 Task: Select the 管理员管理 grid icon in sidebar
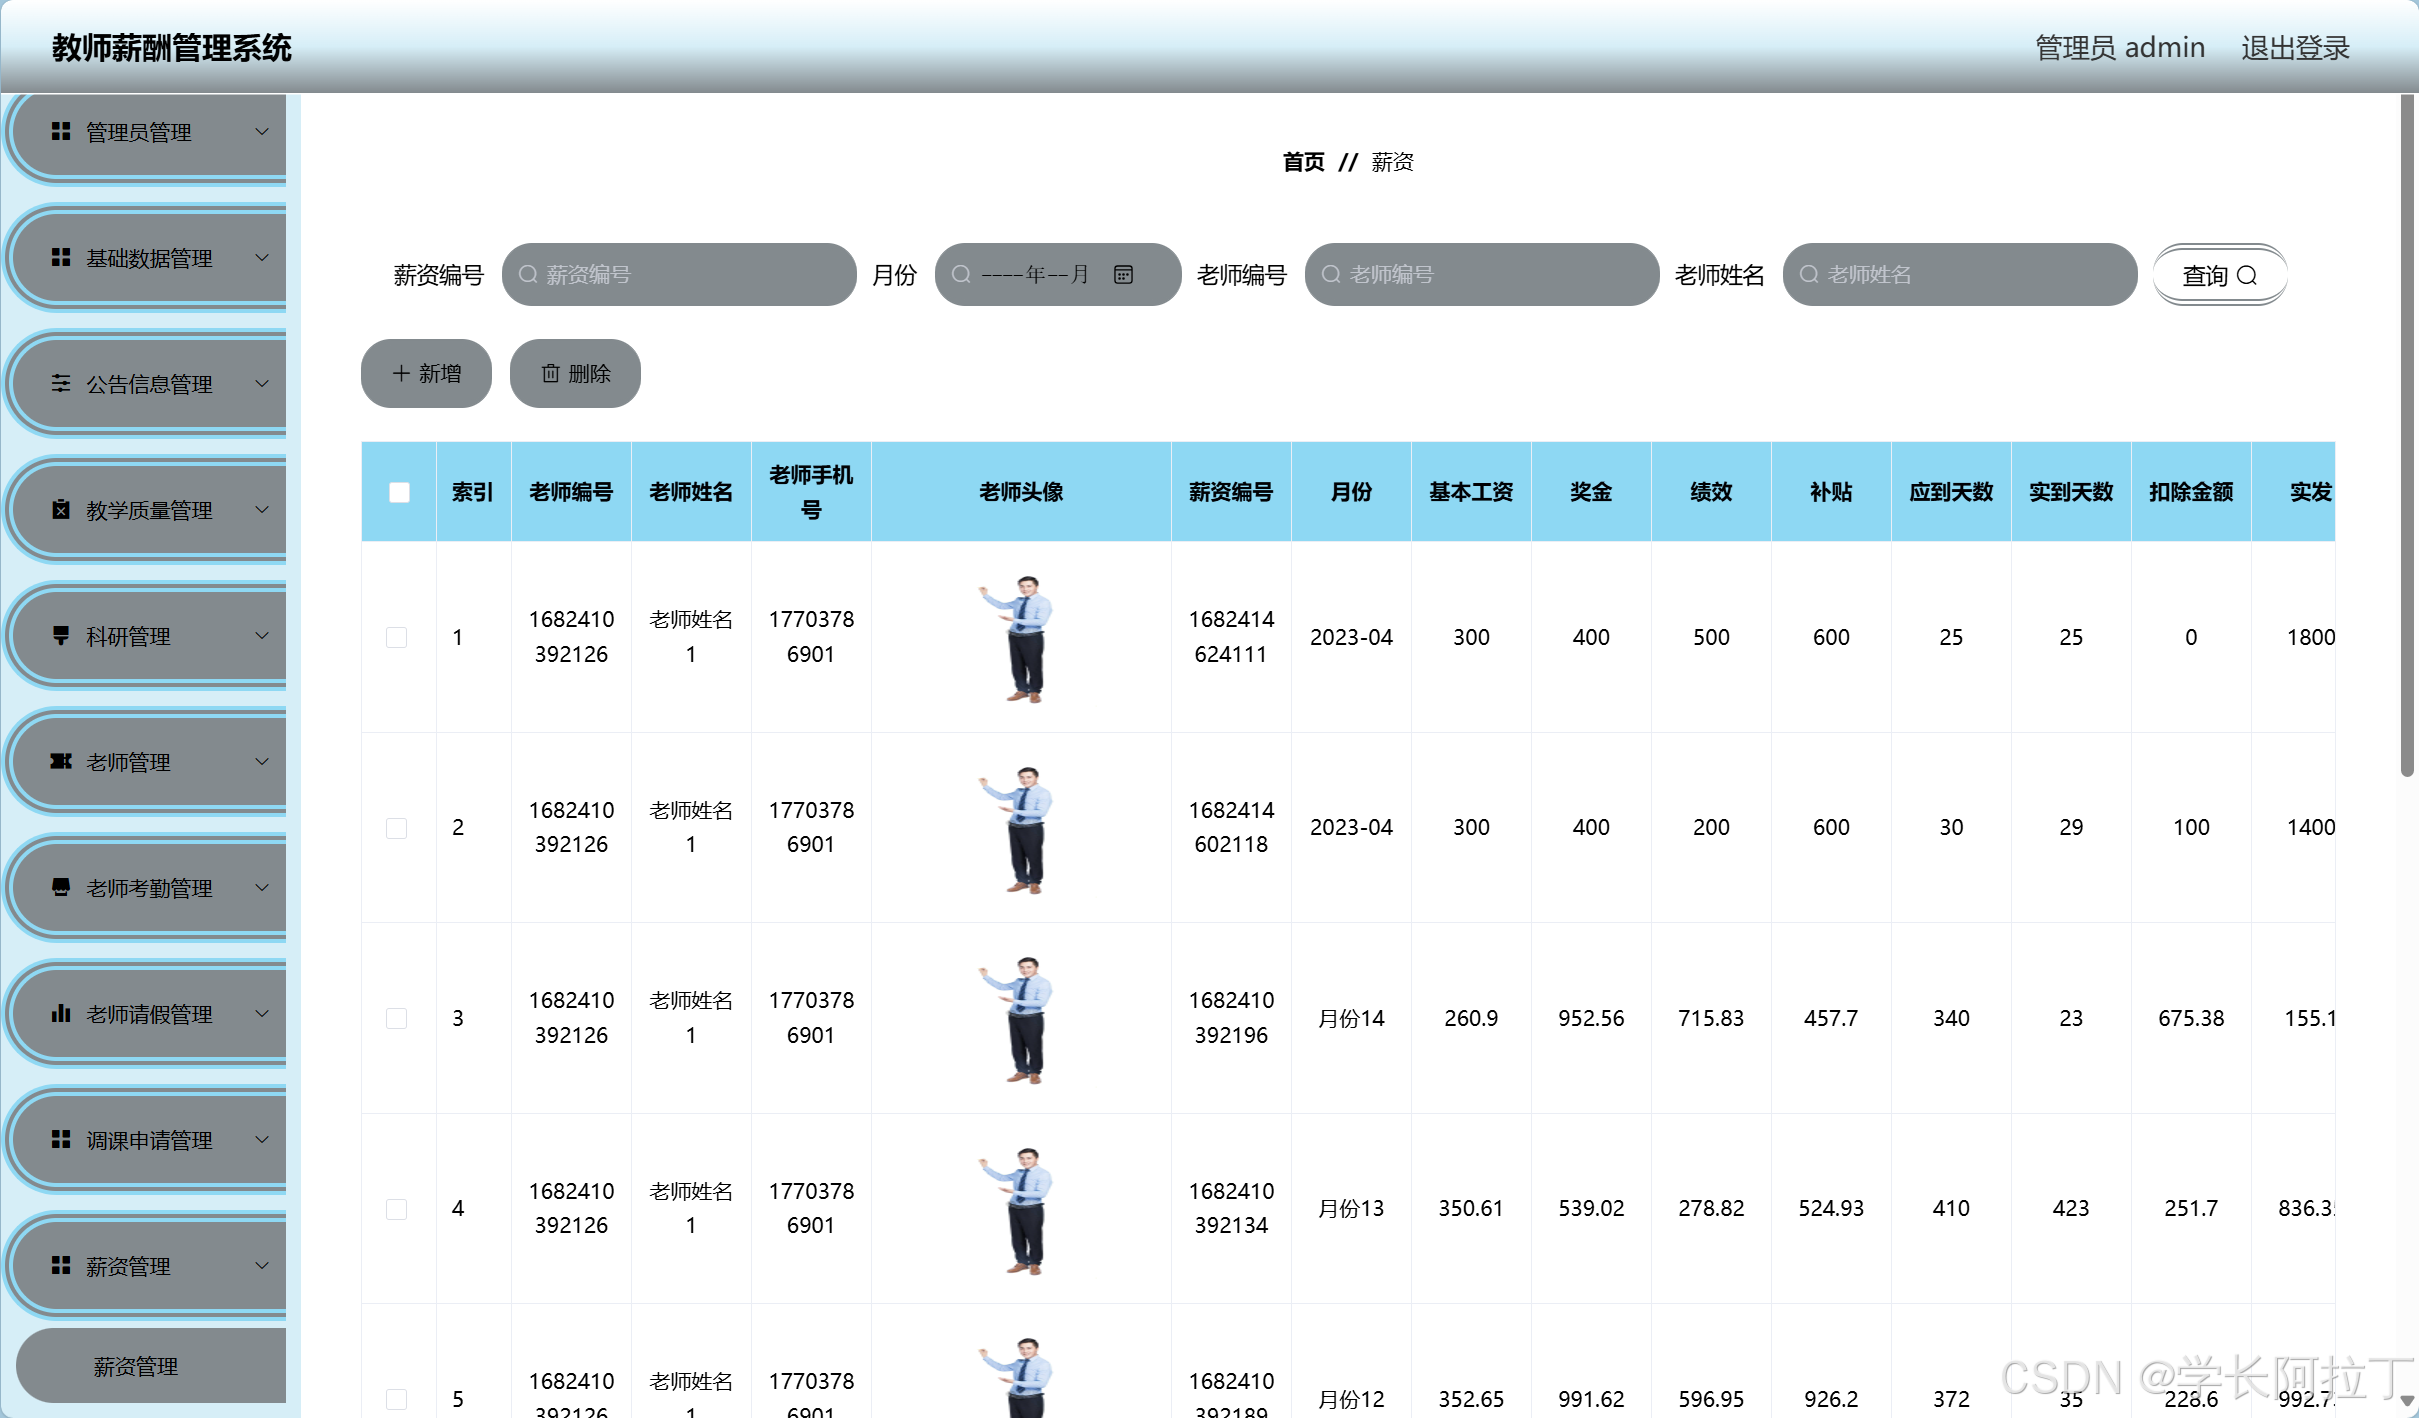pos(59,131)
